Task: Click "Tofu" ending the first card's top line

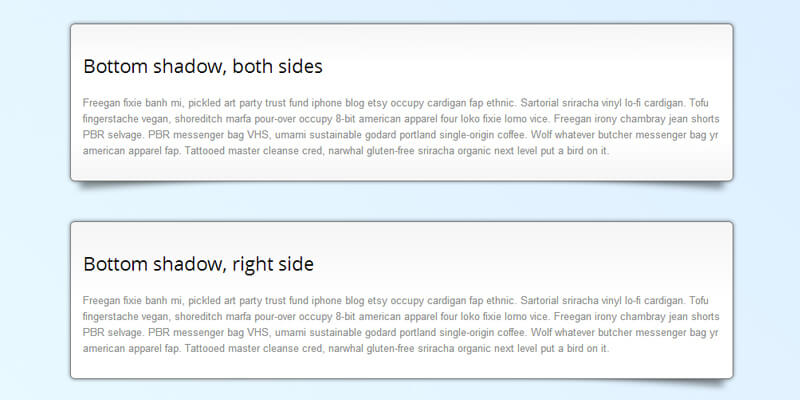Action: 699,102
